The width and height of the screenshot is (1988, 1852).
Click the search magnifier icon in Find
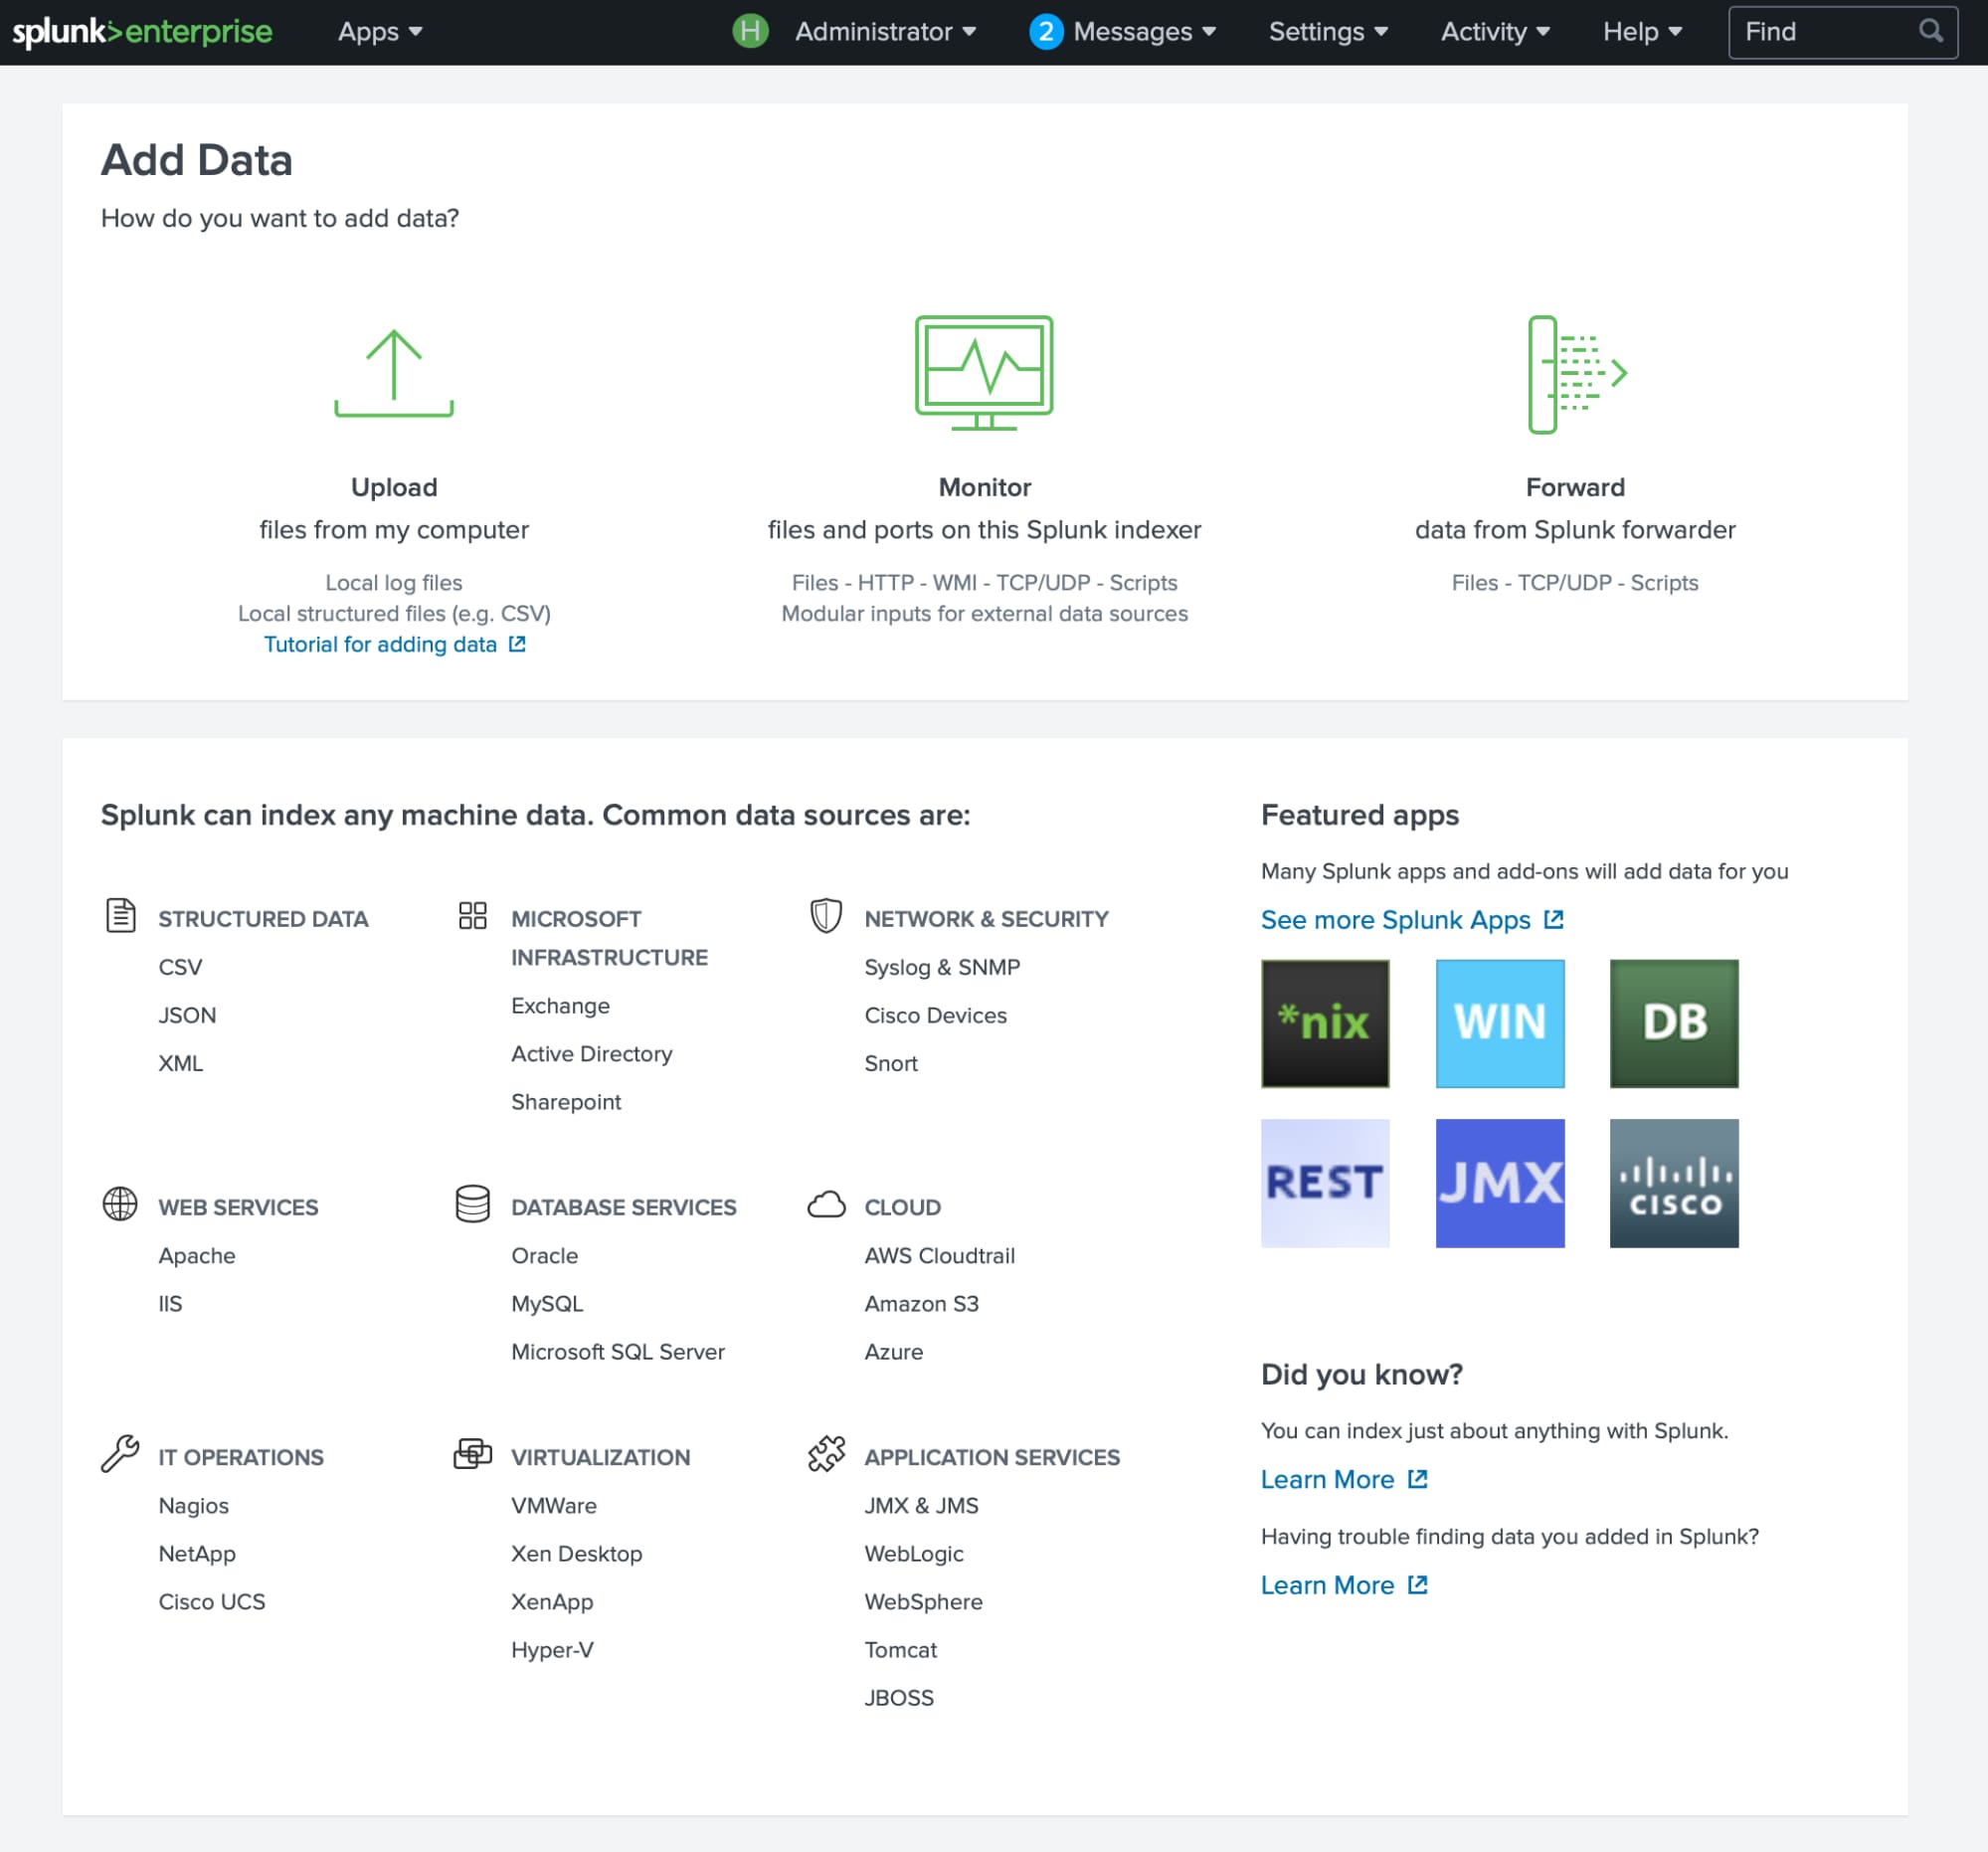[1930, 31]
